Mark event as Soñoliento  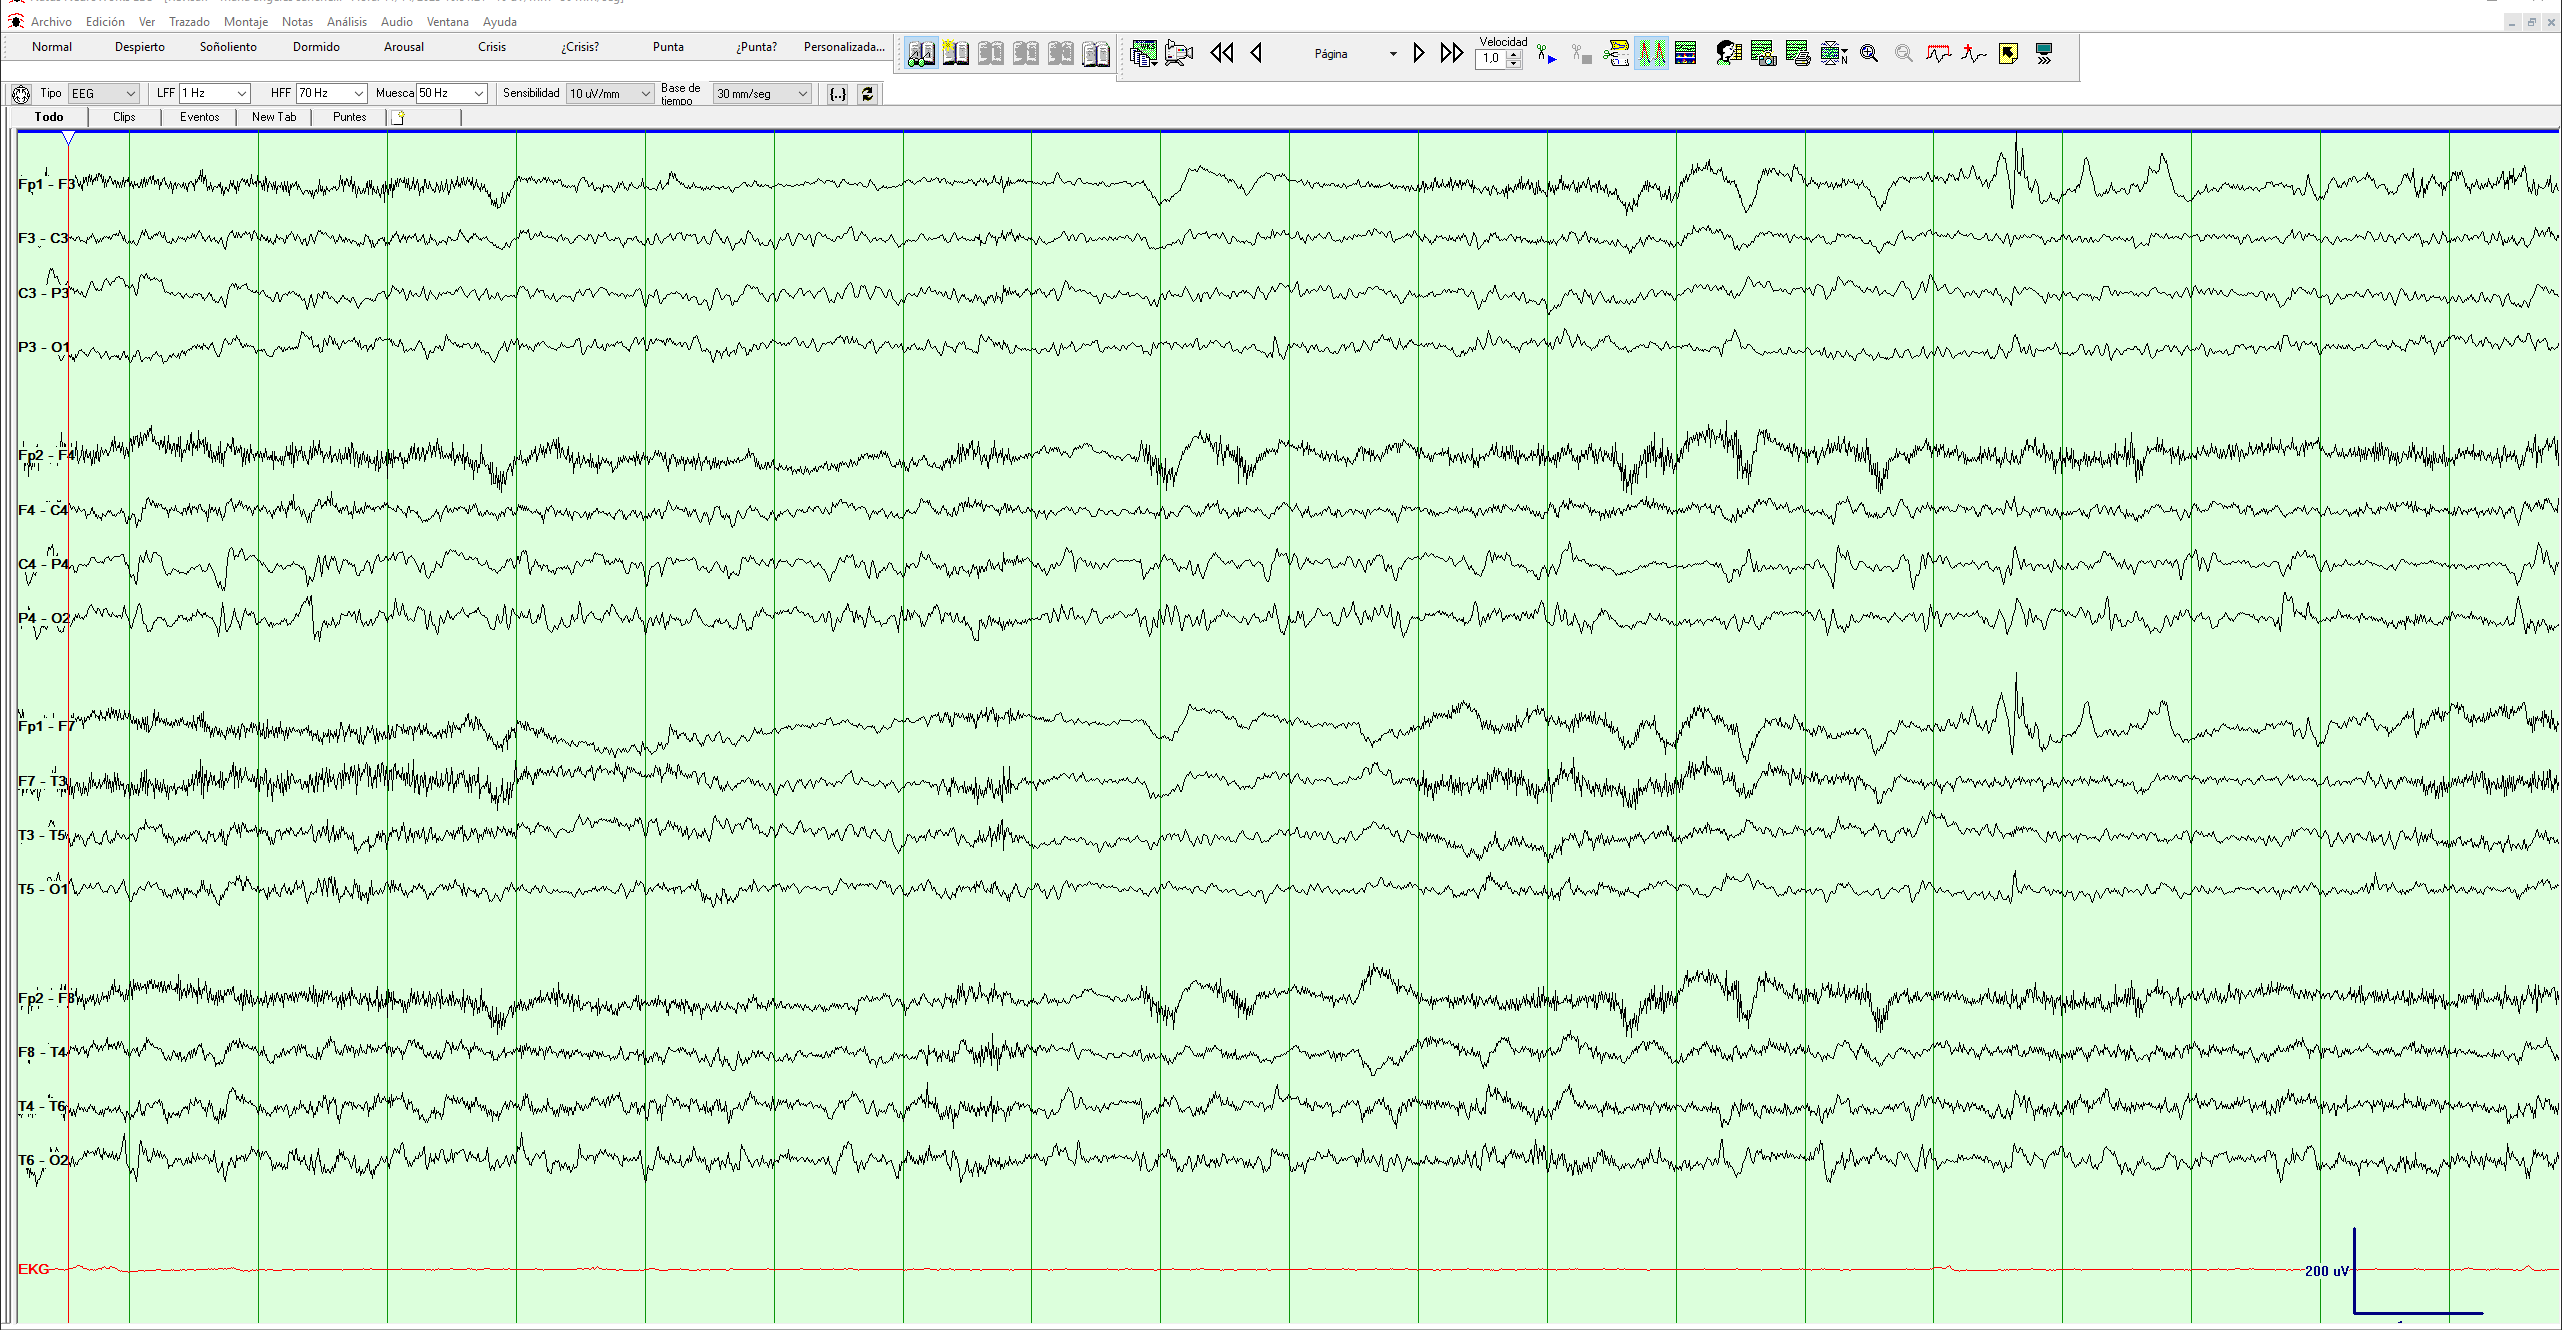click(228, 47)
